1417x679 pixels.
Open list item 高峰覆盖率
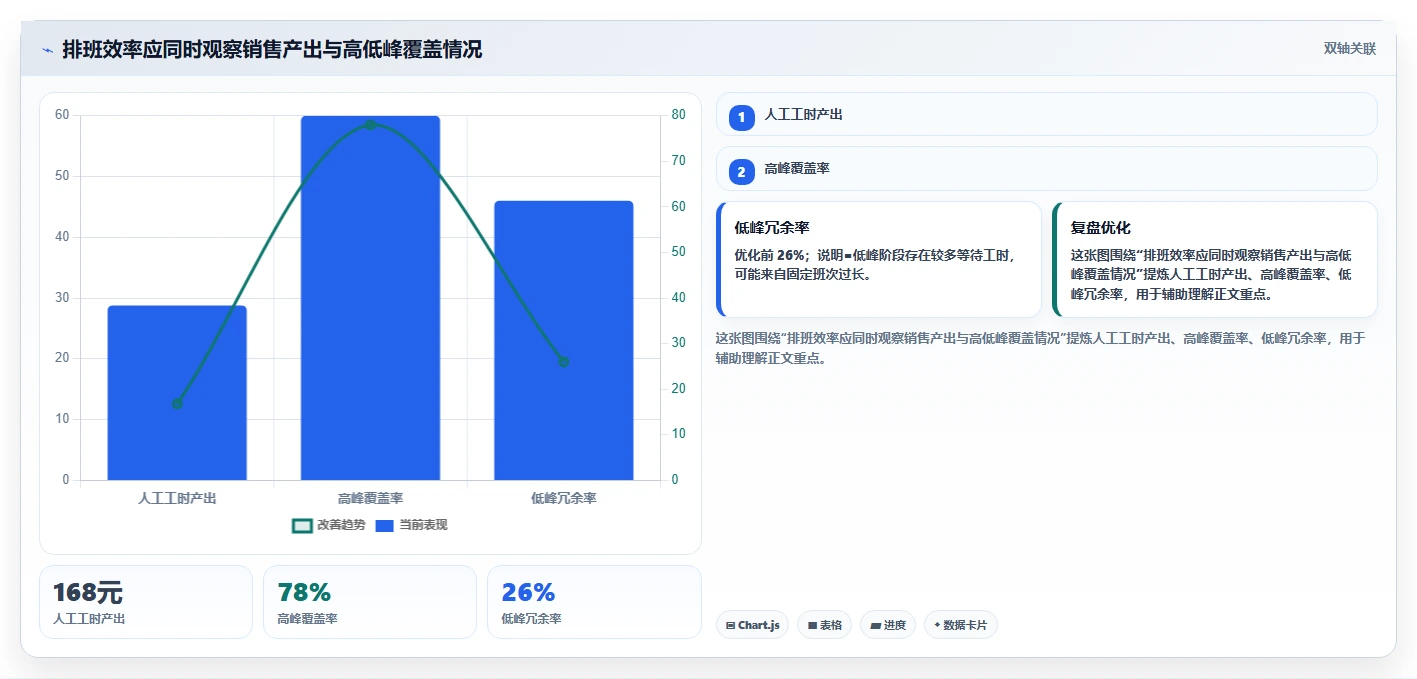pos(1047,169)
